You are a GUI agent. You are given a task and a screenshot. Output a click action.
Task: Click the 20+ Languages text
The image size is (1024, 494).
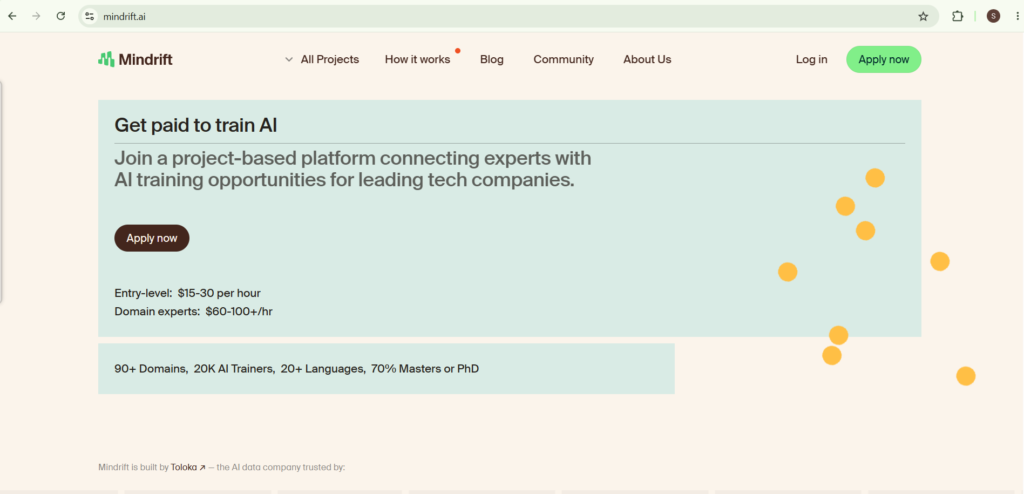click(323, 369)
